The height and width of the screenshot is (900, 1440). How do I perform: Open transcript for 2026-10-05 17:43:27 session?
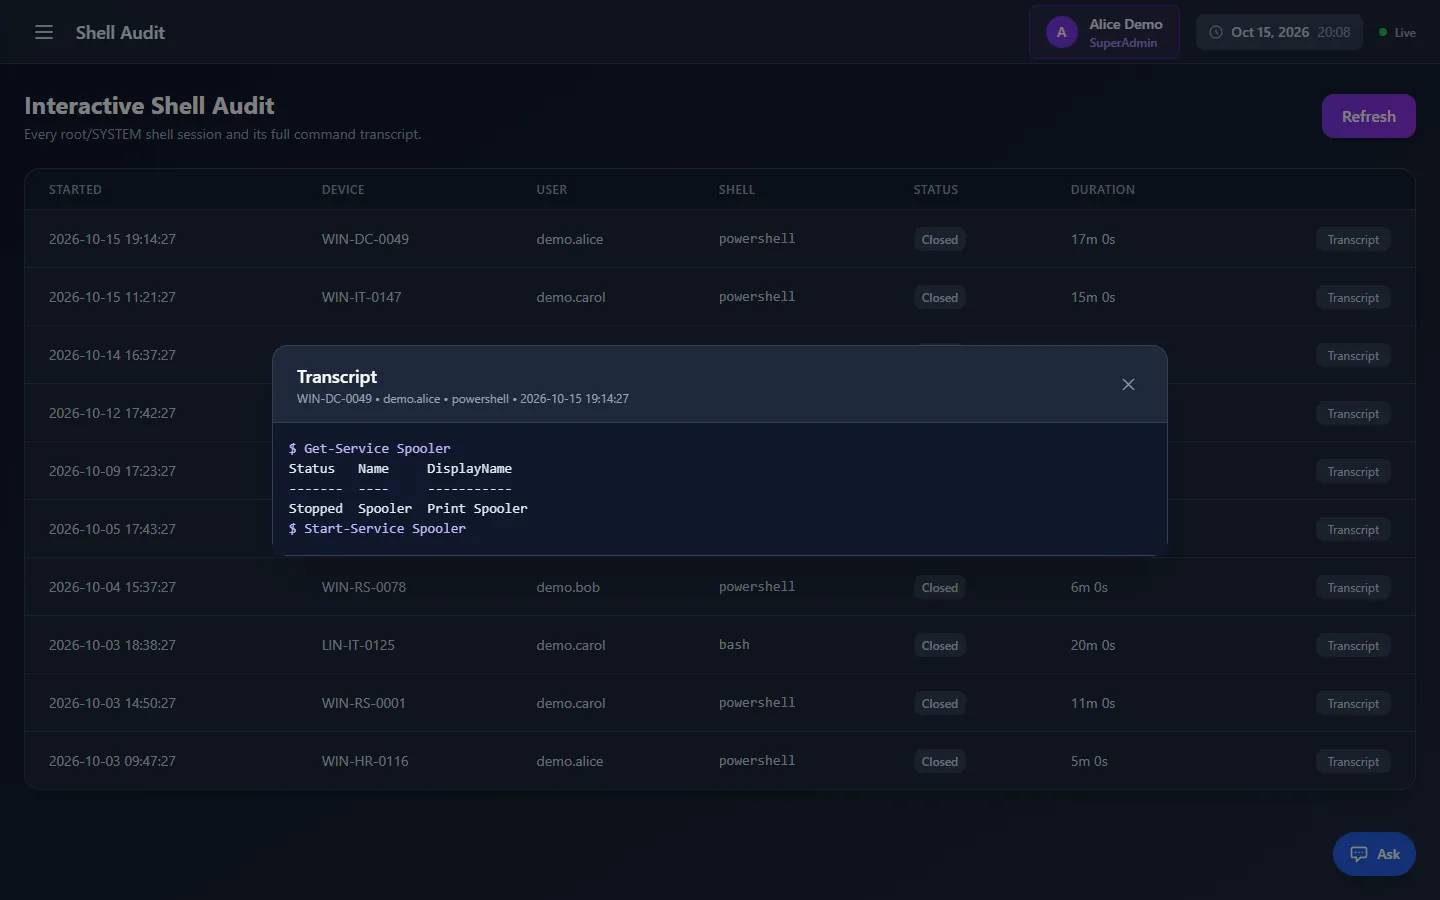(1353, 530)
